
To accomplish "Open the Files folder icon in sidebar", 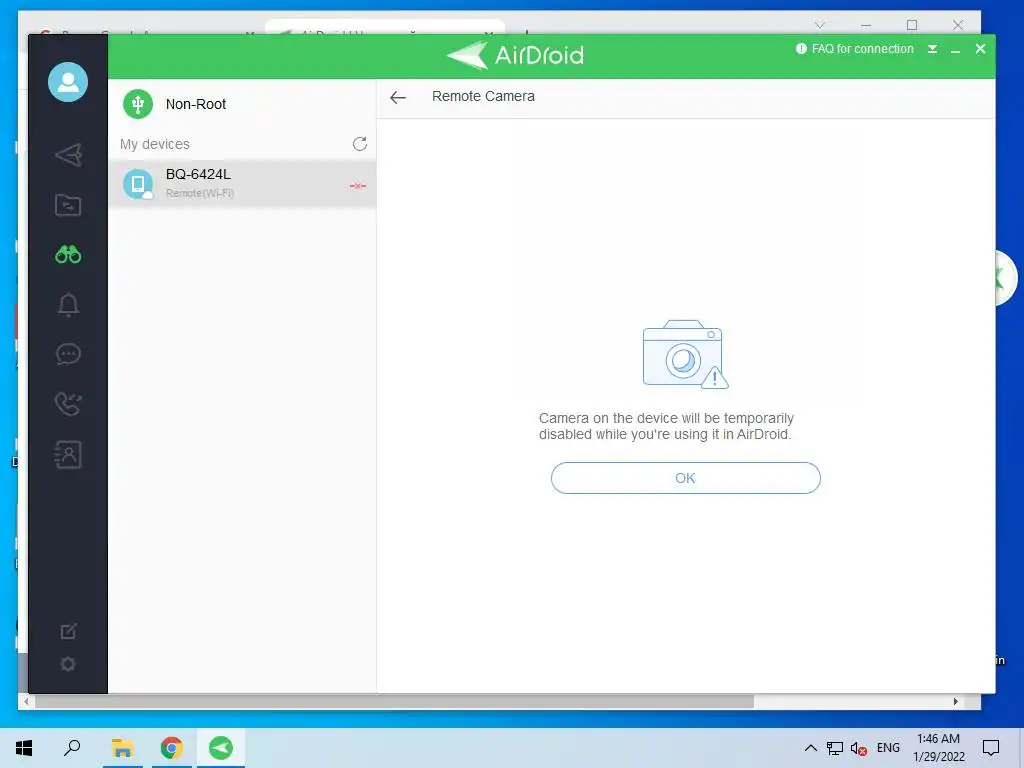I will tap(68, 205).
